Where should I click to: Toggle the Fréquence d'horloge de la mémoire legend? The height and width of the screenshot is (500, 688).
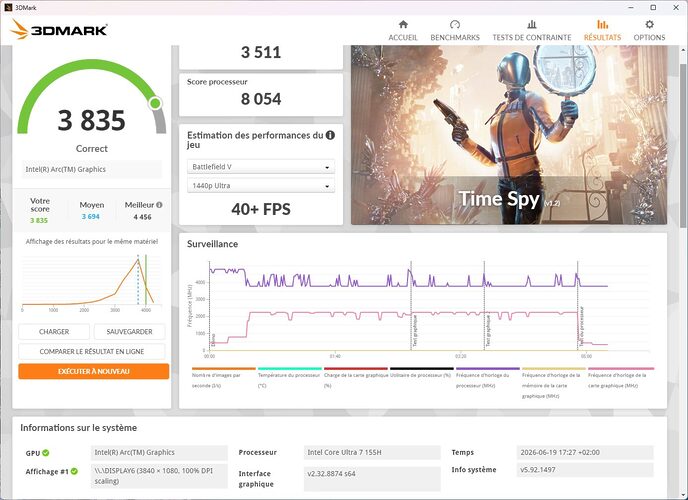[554, 383]
